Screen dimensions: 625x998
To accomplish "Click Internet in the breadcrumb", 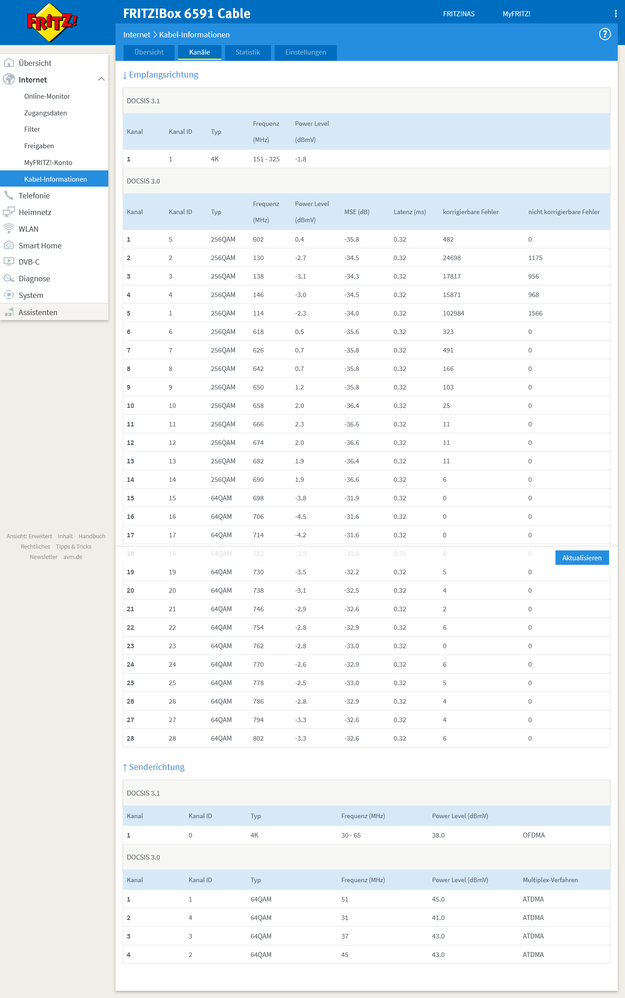I will coord(136,34).
